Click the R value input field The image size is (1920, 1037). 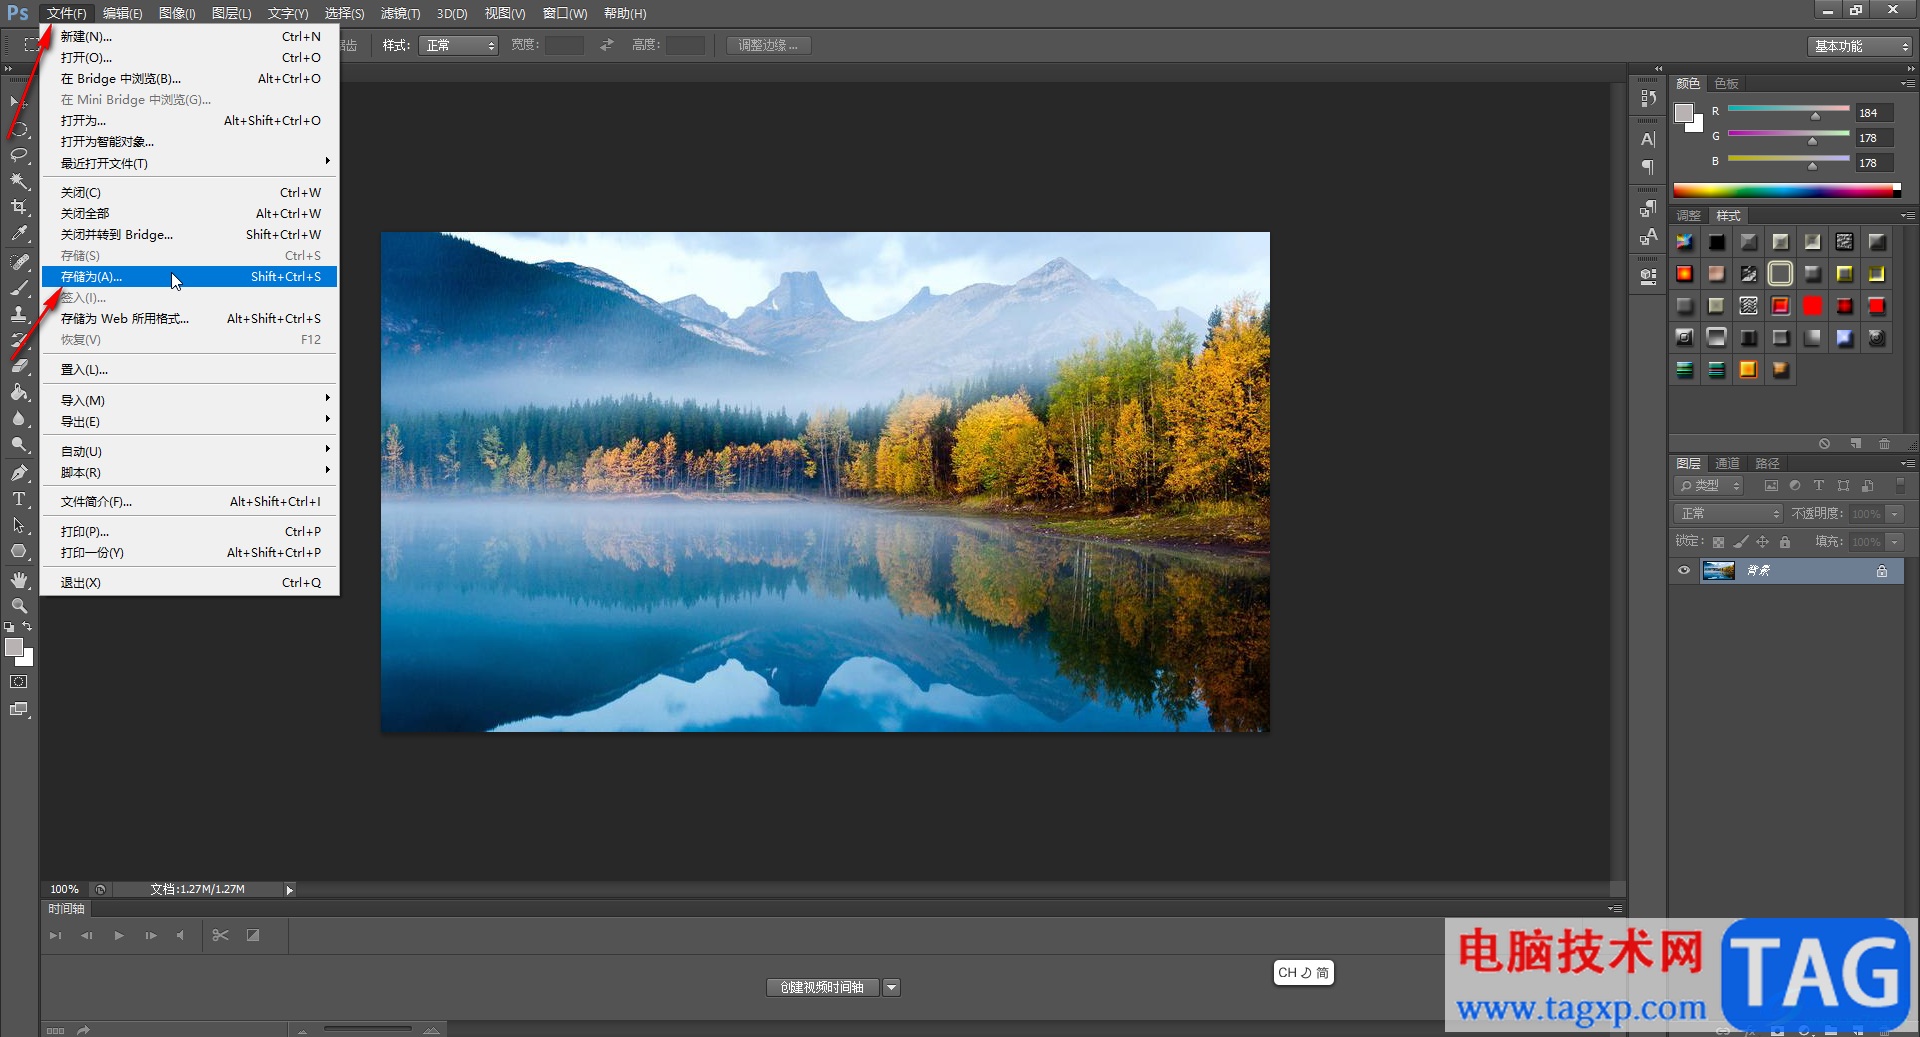1875,113
